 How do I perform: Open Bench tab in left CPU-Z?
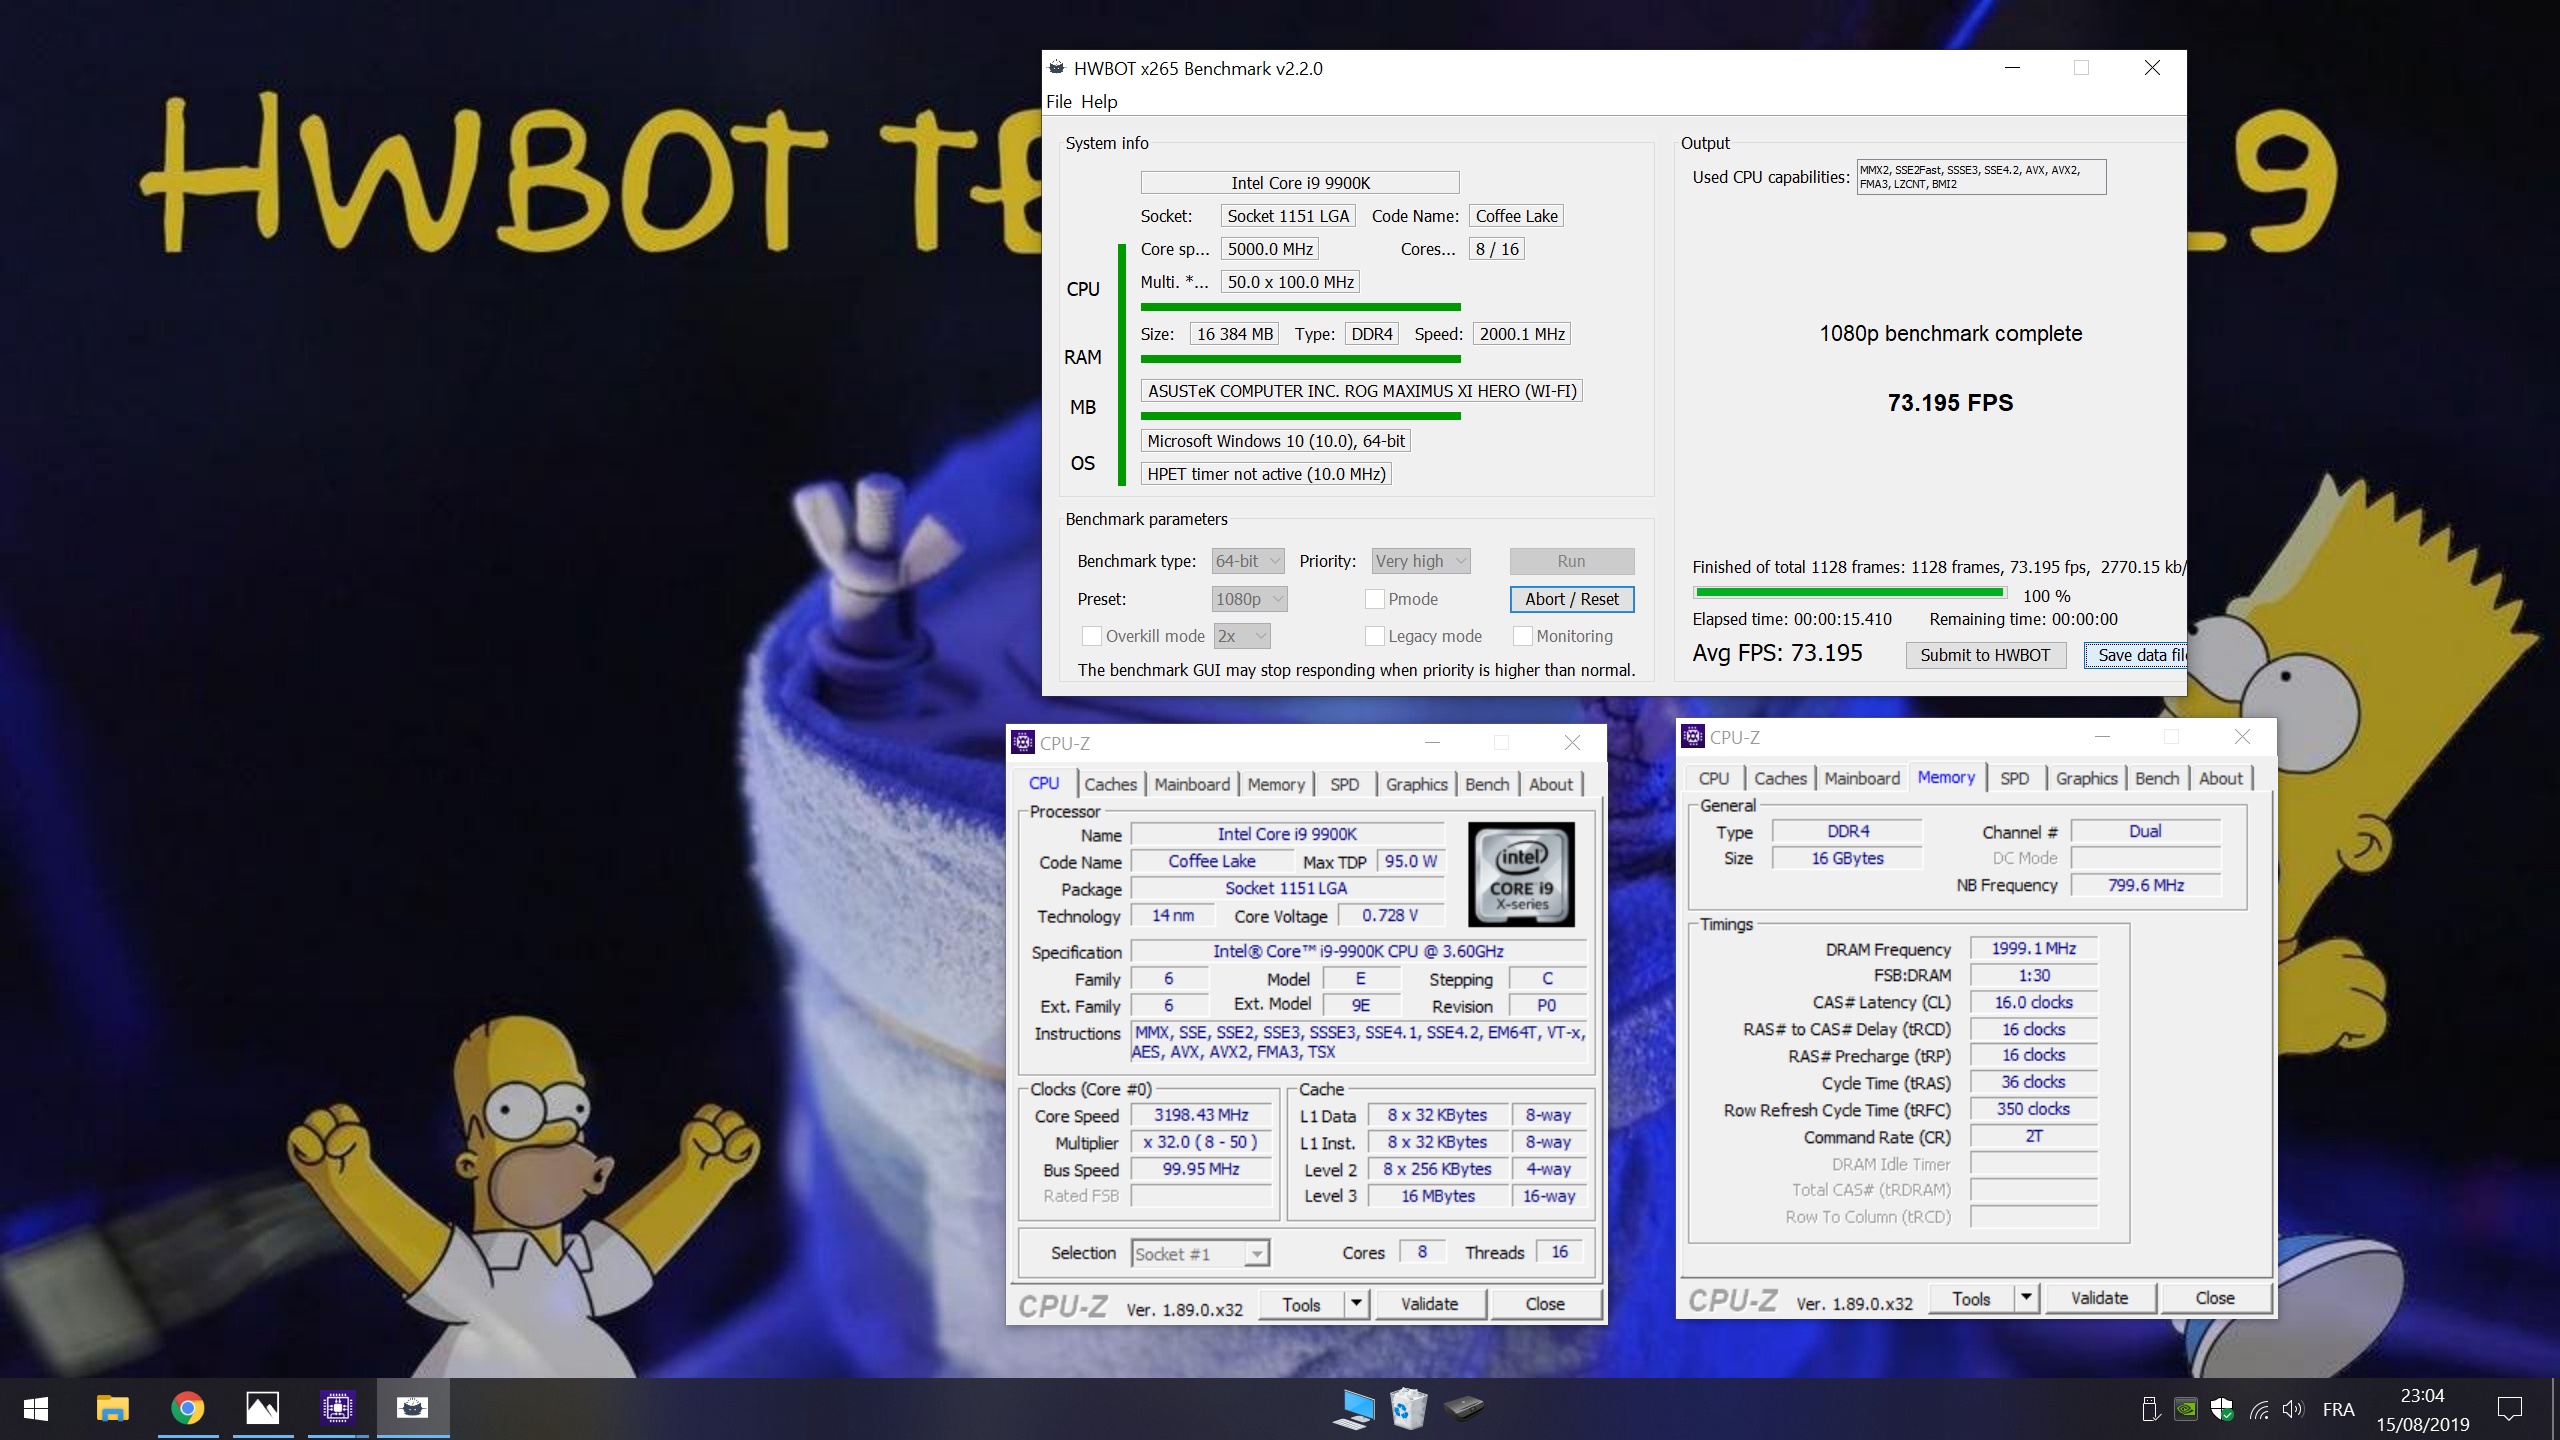coord(1487,784)
